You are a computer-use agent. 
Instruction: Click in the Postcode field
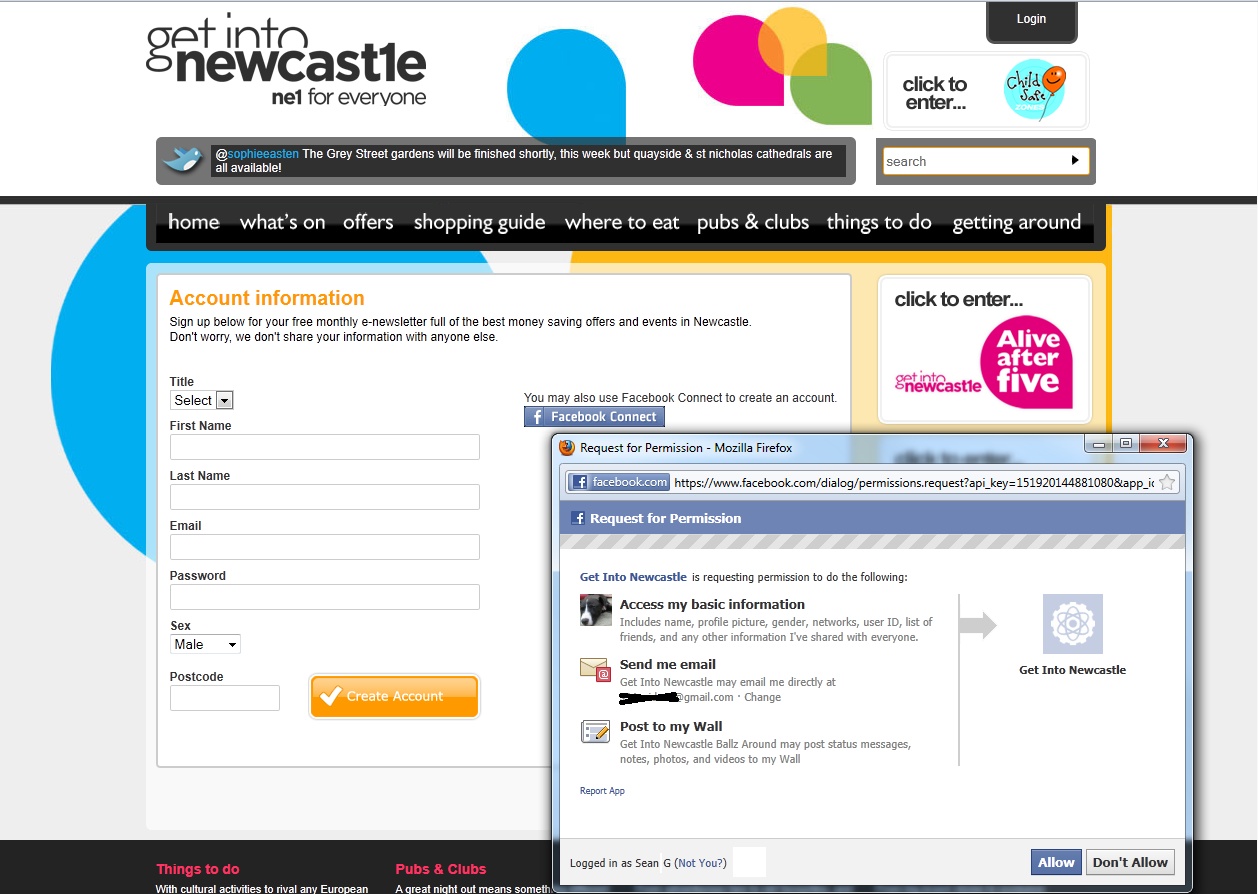point(225,698)
